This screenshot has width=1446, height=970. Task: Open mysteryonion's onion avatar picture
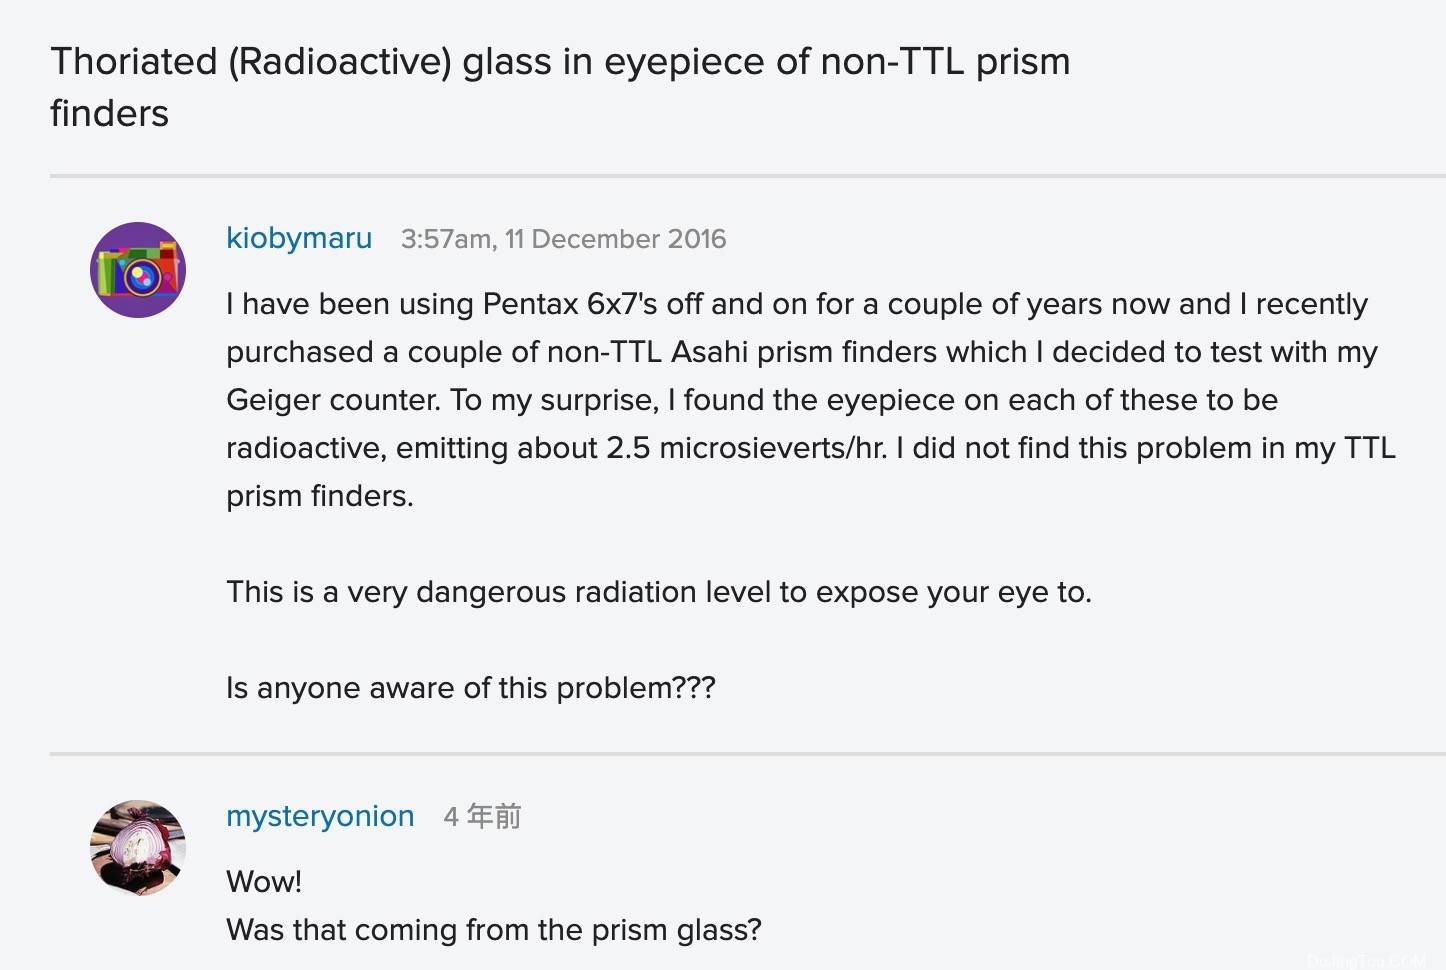[138, 848]
